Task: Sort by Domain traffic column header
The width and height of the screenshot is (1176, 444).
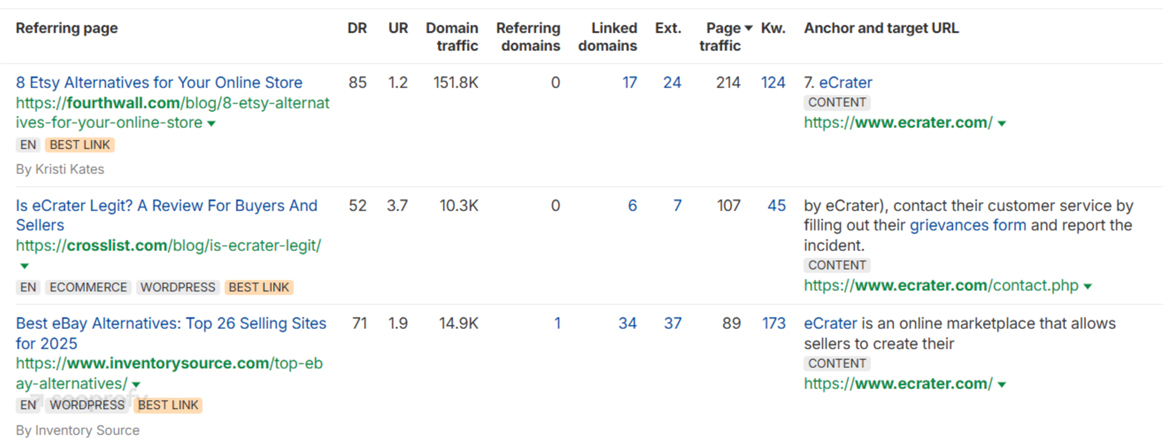Action: (452, 37)
